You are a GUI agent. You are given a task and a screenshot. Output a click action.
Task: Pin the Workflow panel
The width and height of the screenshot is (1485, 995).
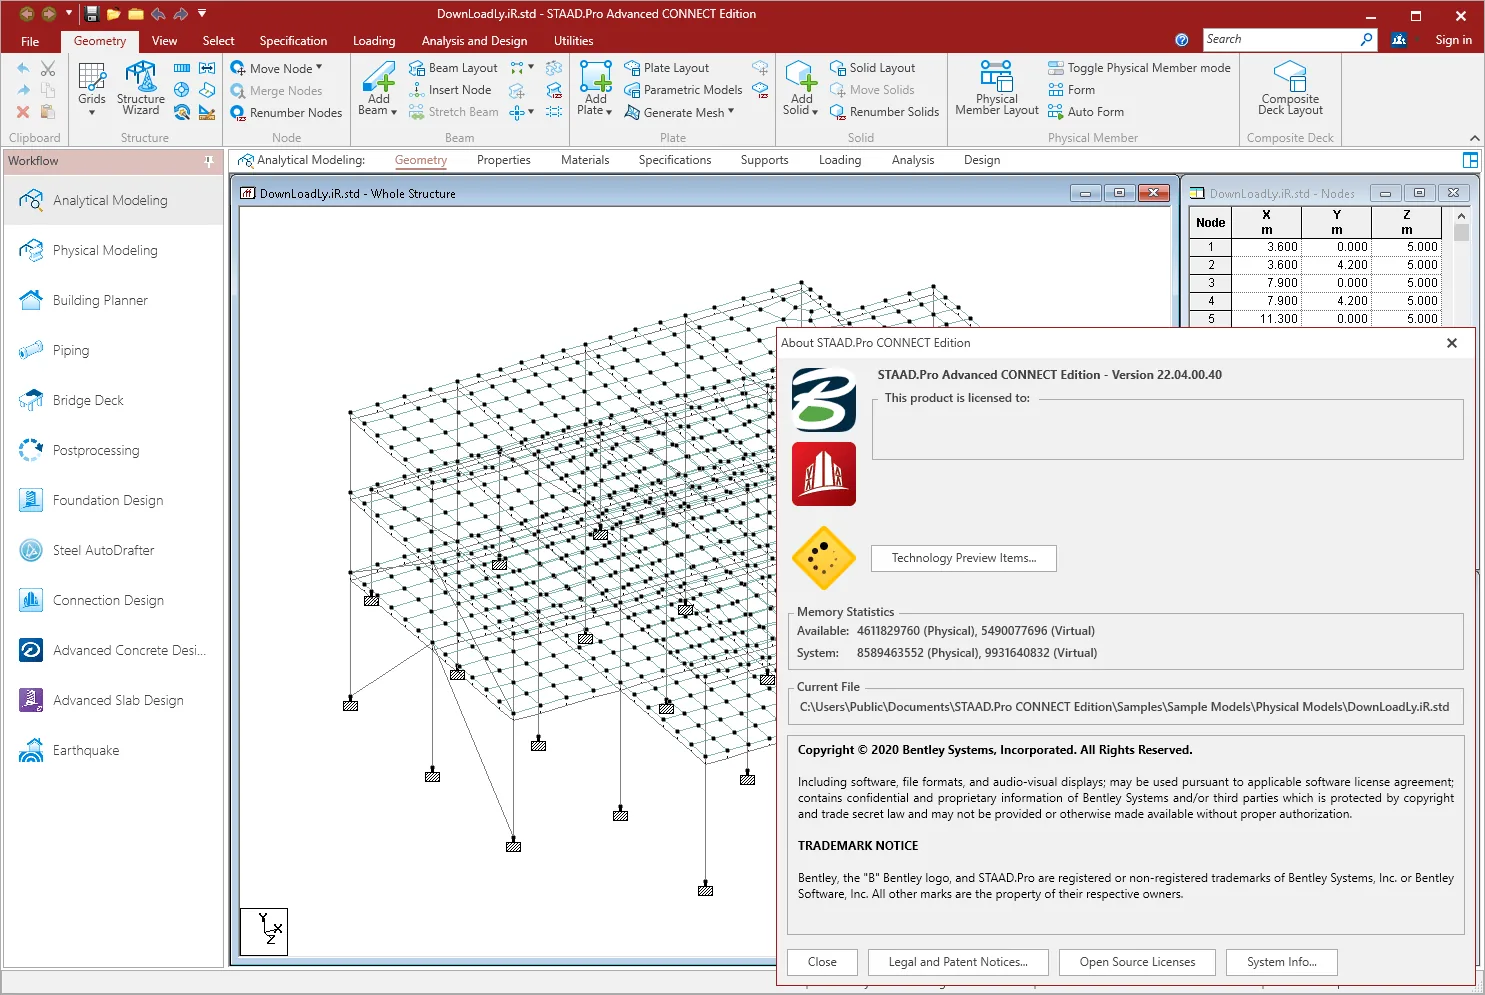(x=209, y=161)
